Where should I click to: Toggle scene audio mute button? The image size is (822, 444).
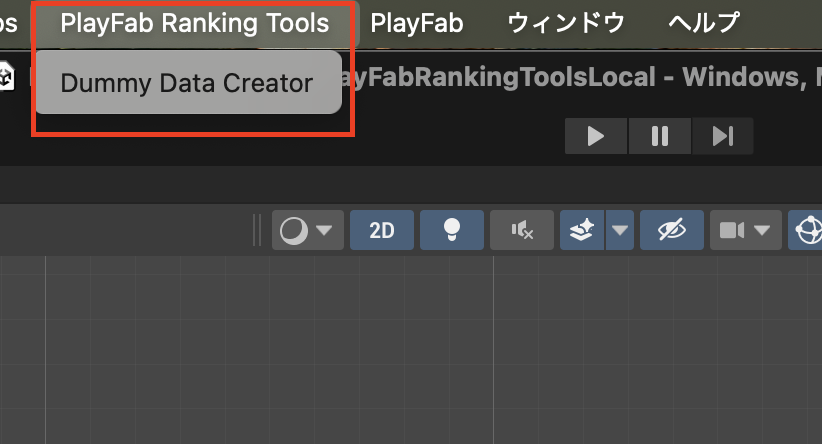tap(522, 230)
